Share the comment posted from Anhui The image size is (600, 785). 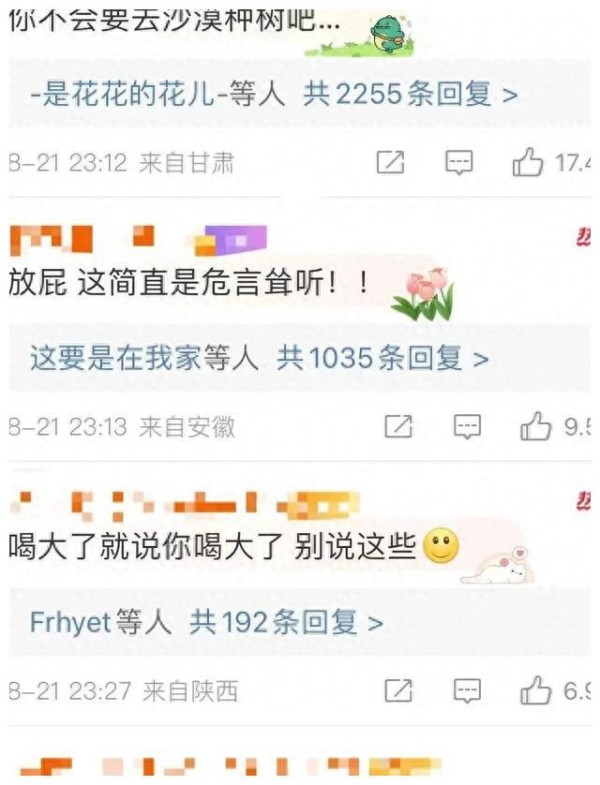coord(398,427)
